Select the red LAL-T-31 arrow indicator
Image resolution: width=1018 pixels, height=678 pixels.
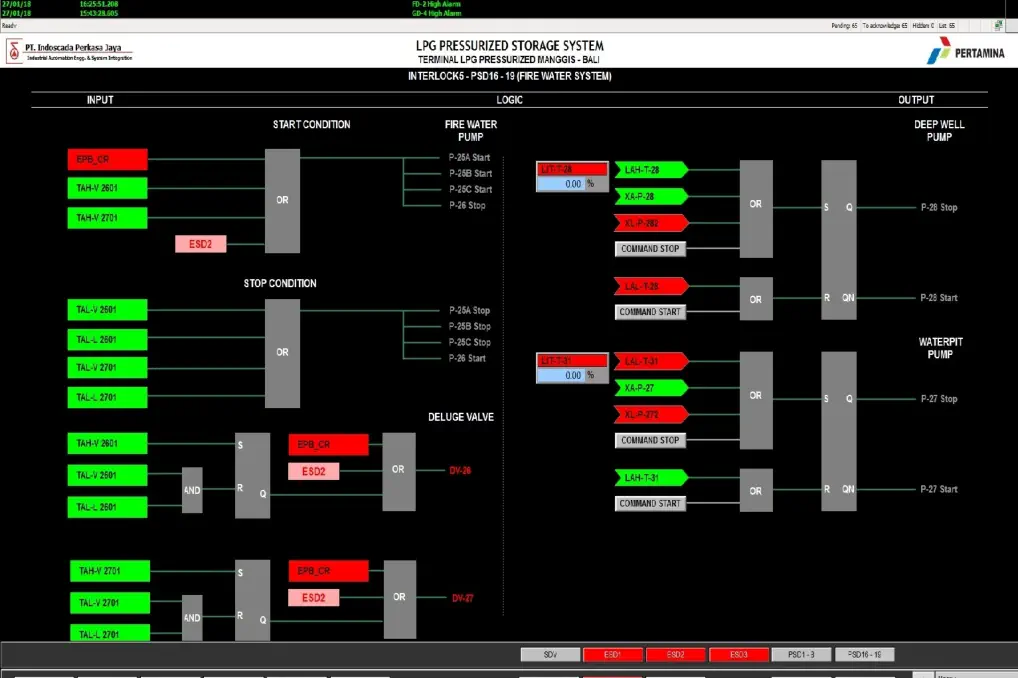[x=648, y=361]
